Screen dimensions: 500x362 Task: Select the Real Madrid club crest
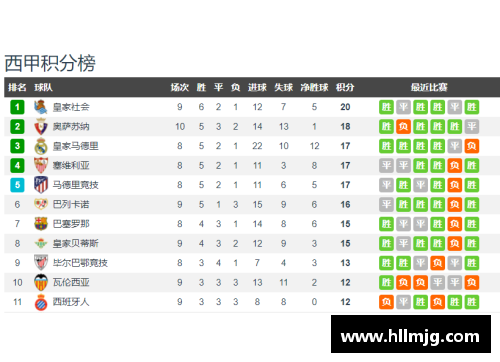tap(41, 146)
